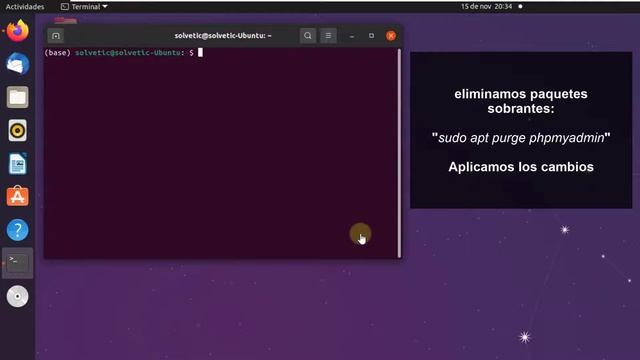Open the Files manager in dock
The image size is (640, 360).
point(18,97)
